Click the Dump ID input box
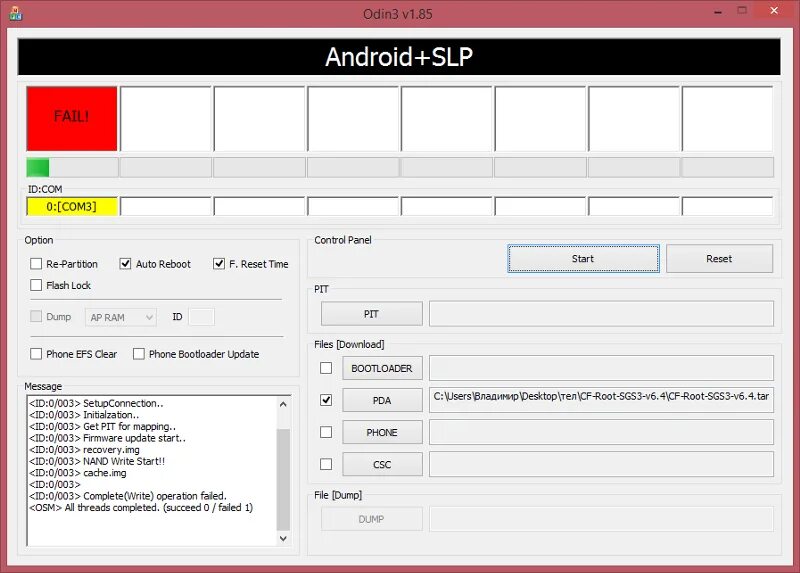The height and width of the screenshot is (573, 800). (202, 317)
